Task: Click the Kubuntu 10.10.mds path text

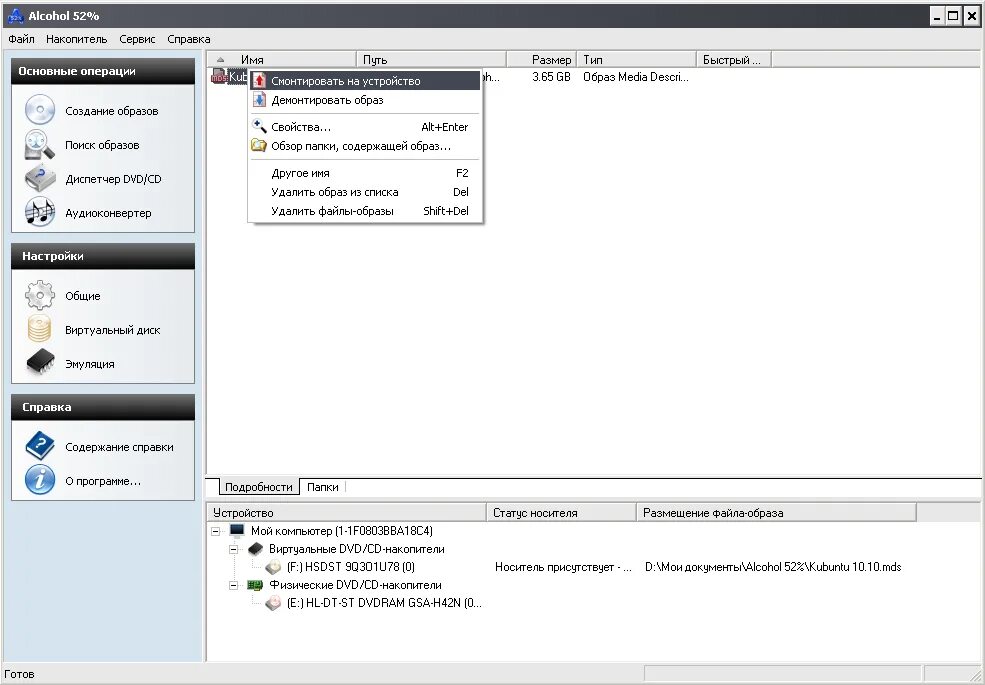Action: click(x=773, y=567)
